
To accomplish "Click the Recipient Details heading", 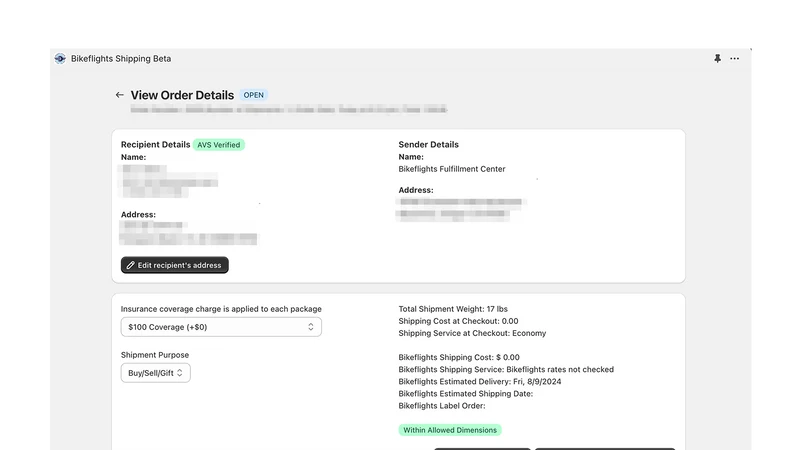I will click(156, 144).
